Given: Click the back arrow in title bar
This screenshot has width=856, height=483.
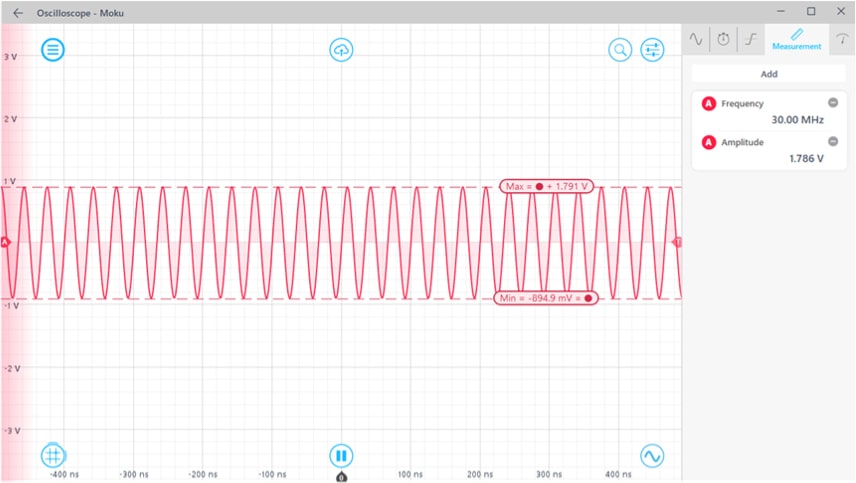Looking at the screenshot, I should point(18,12).
